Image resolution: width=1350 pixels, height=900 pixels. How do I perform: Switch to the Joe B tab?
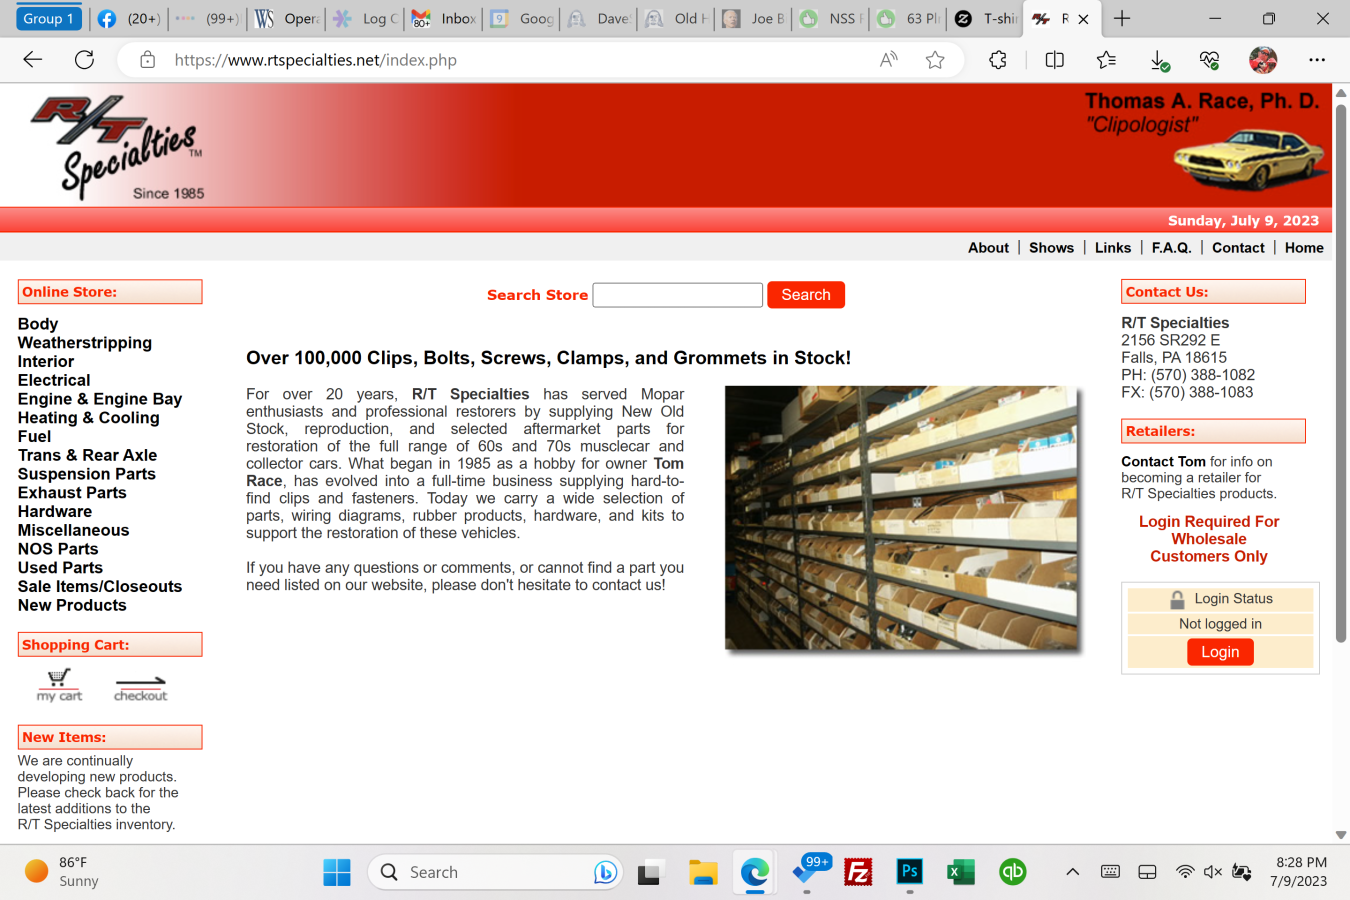(x=753, y=19)
